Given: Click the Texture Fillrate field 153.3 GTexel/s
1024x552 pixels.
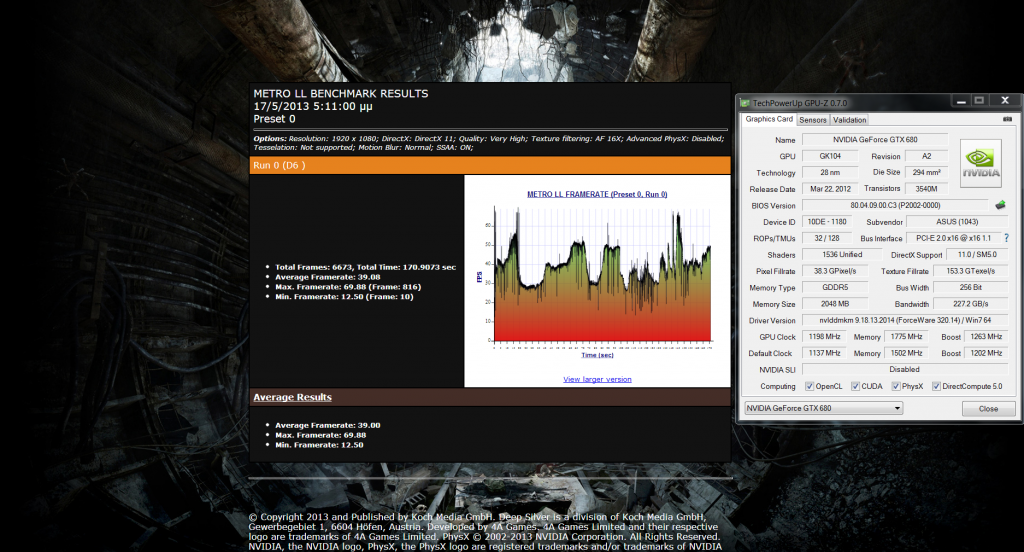Looking at the screenshot, I should coord(970,271).
